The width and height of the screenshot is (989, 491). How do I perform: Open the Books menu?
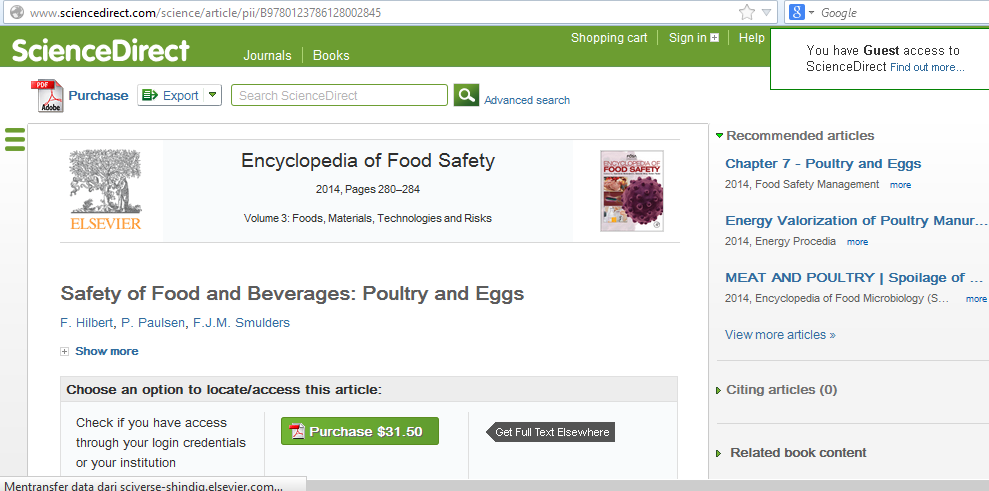point(331,56)
